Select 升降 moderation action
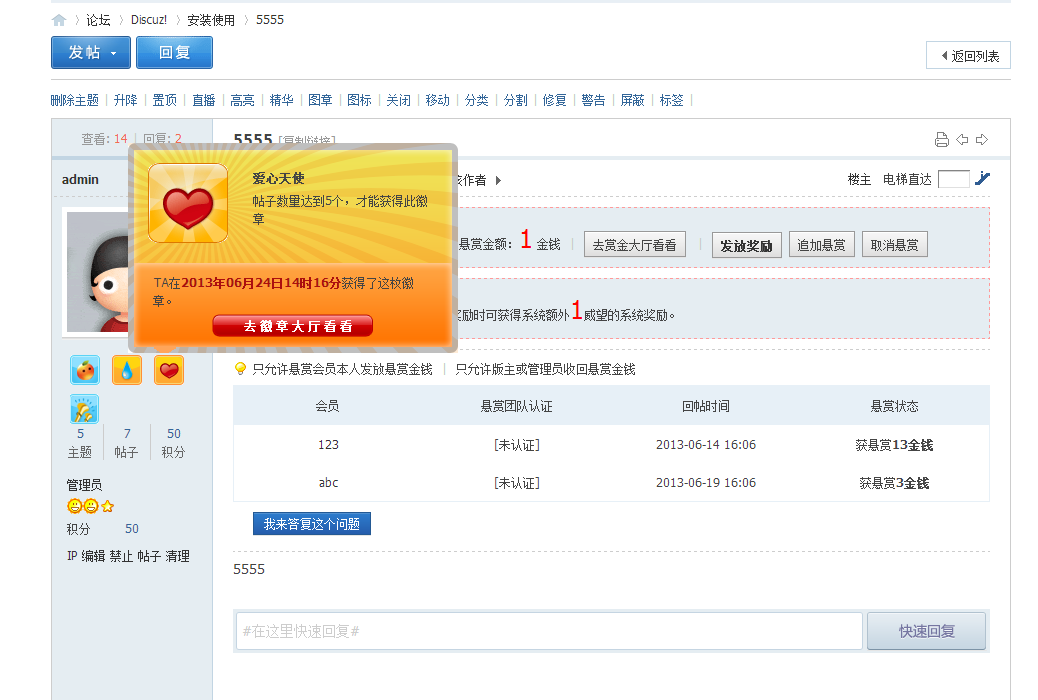This screenshot has width=1038, height=700. pos(126,100)
